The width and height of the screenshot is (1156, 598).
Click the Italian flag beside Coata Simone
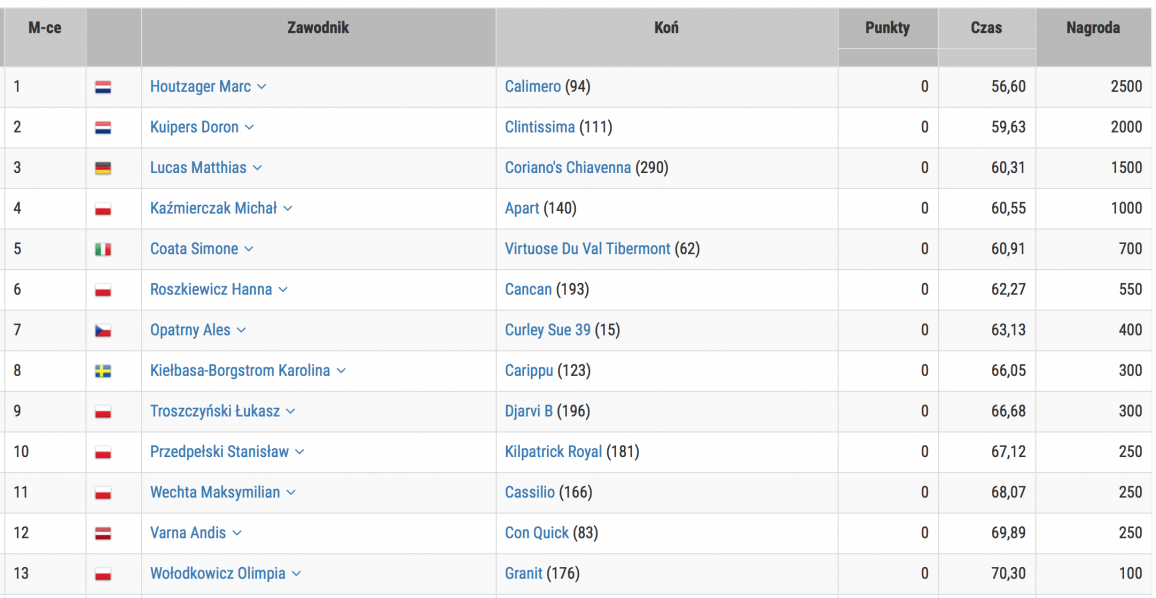pos(103,249)
